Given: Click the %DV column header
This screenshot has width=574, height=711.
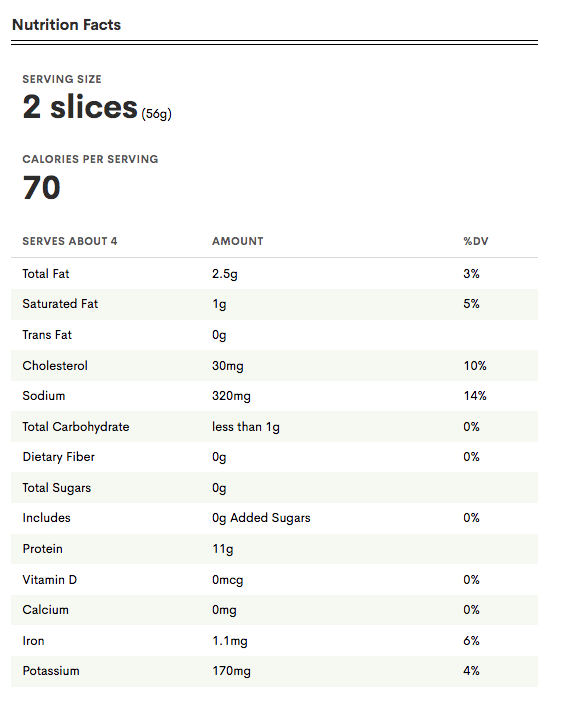Looking at the screenshot, I should coord(476,241).
